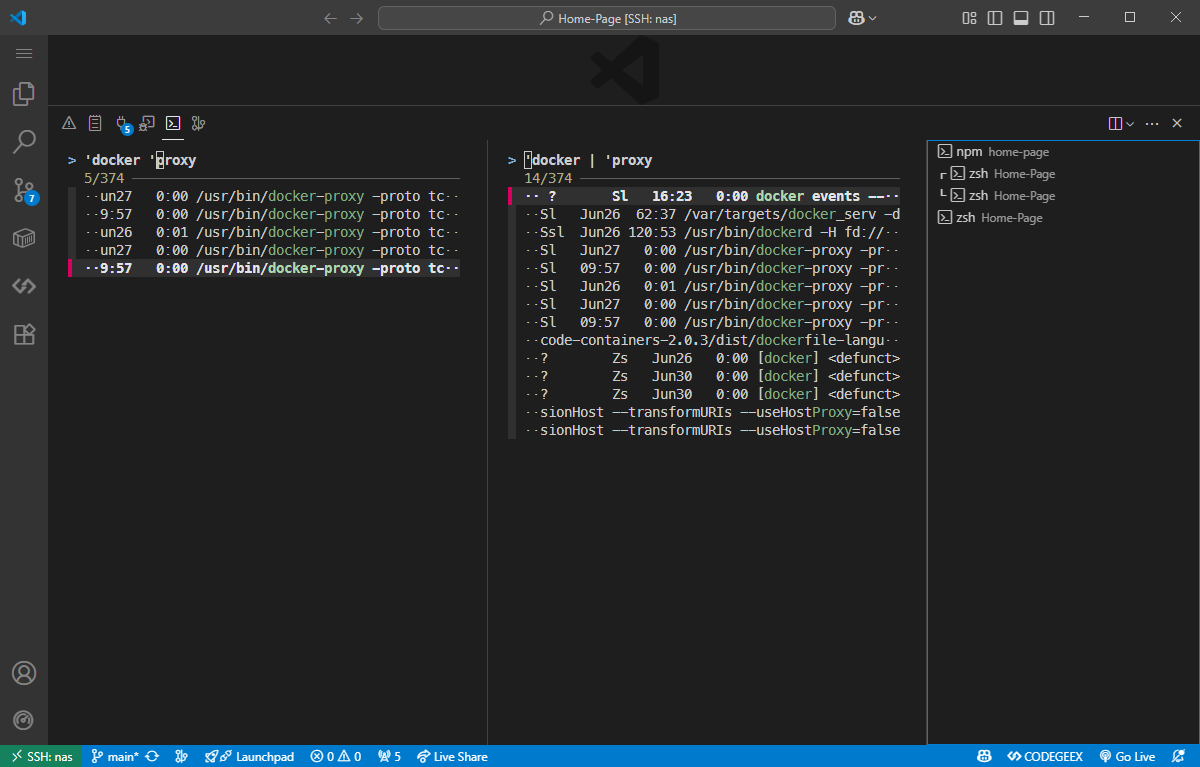Viewport: 1200px width, 767px height.
Task: Go forward using the navigation arrow
Action: (357, 18)
